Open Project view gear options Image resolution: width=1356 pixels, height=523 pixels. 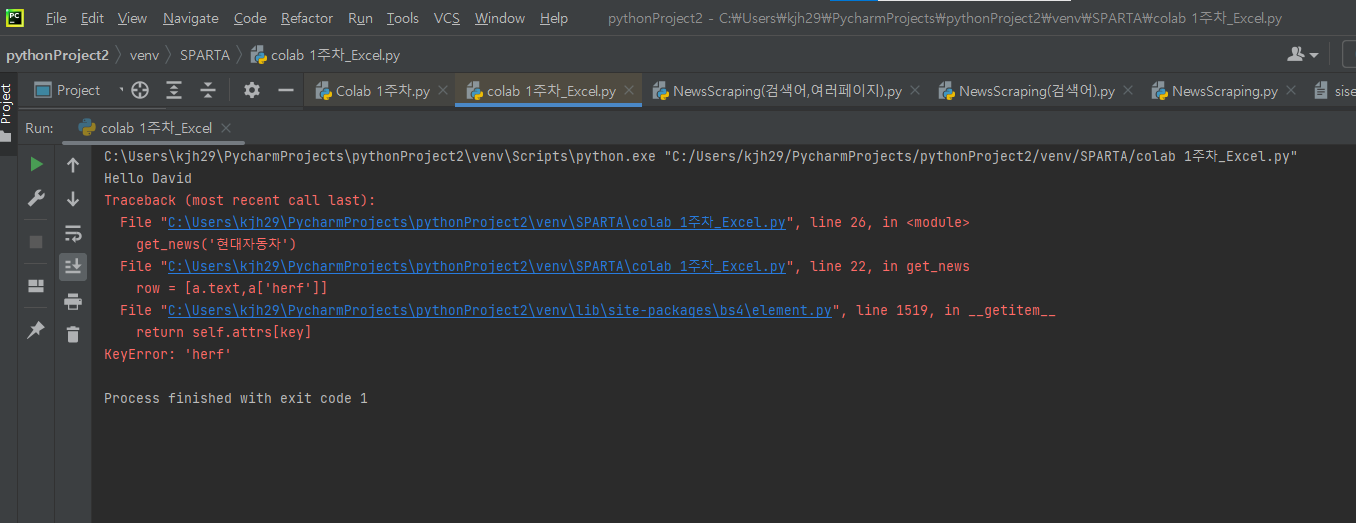point(252,90)
